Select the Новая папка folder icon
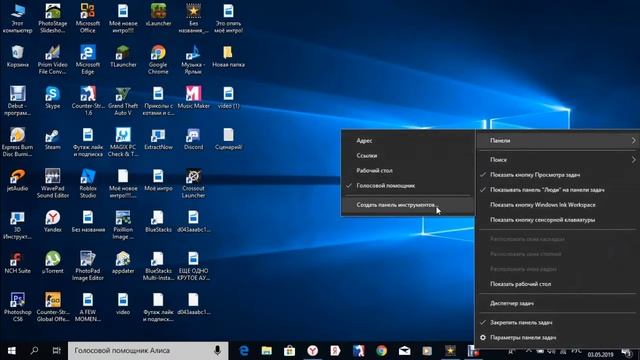 pos(228,56)
